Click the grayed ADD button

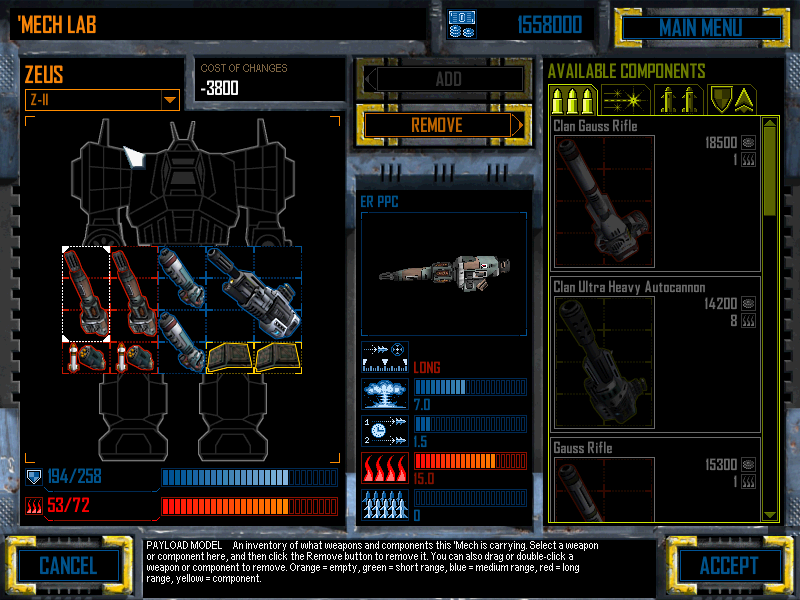coord(444,80)
